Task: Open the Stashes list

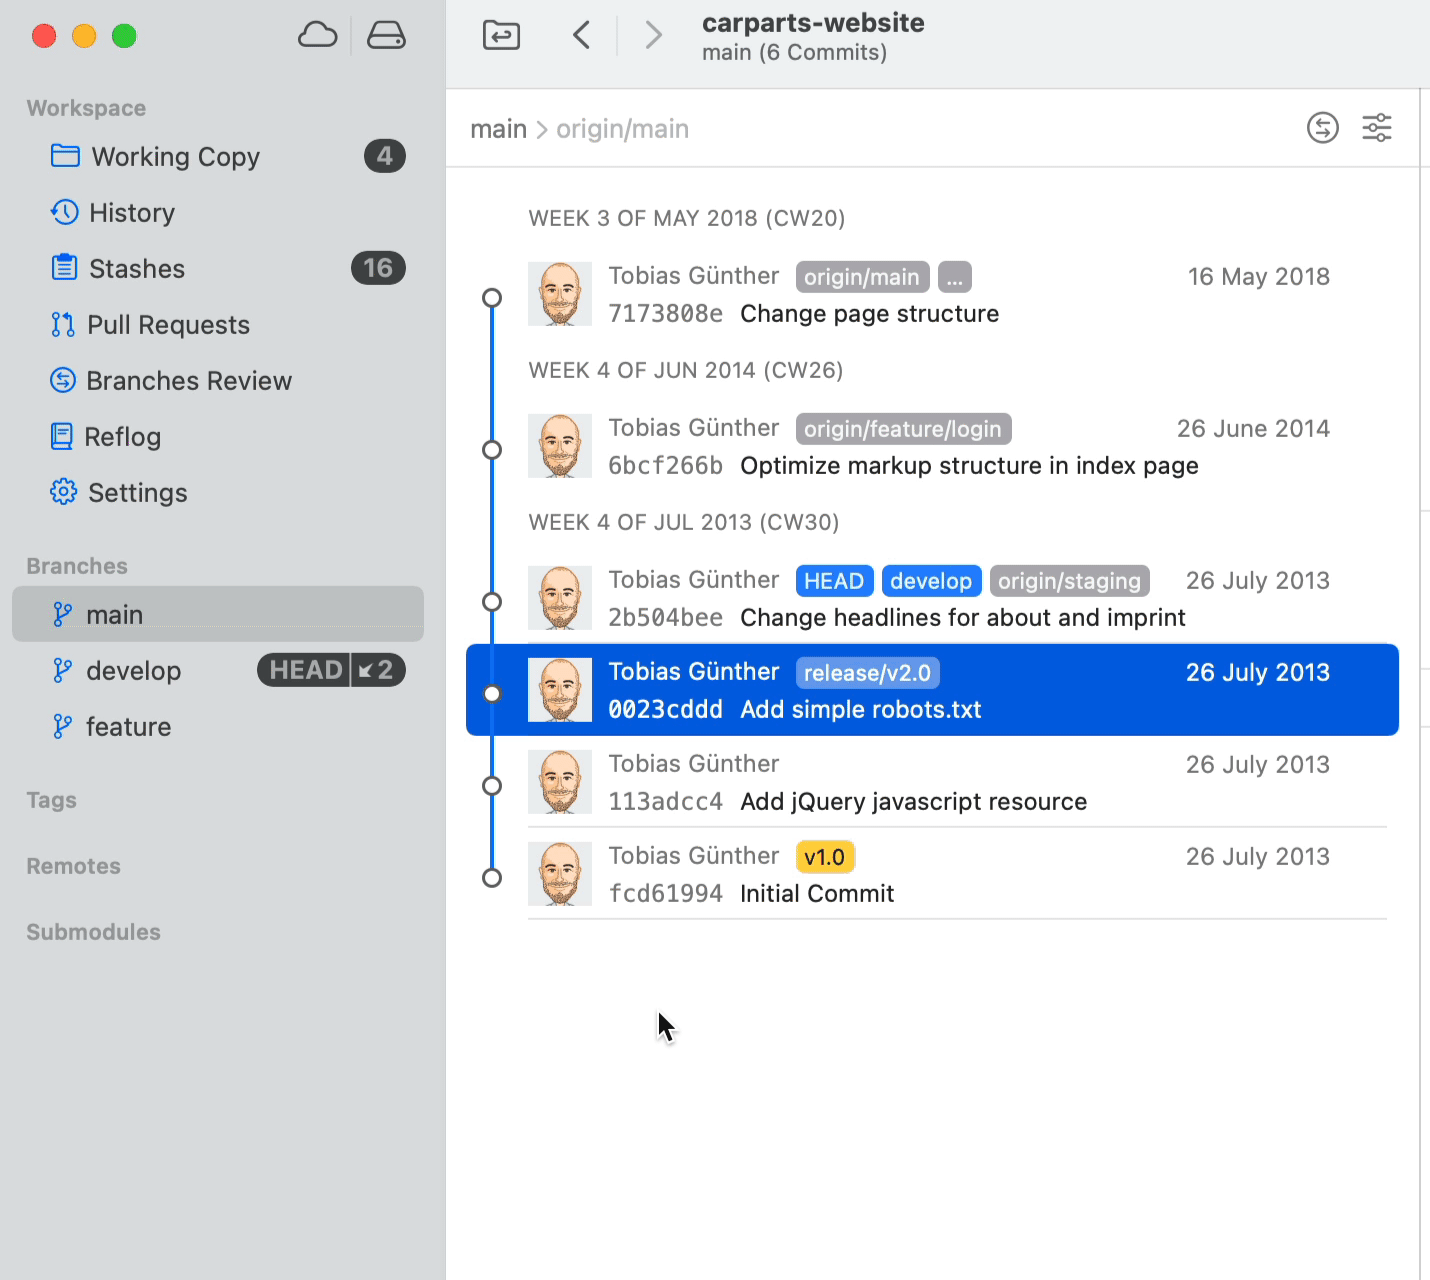Action: coord(136,269)
